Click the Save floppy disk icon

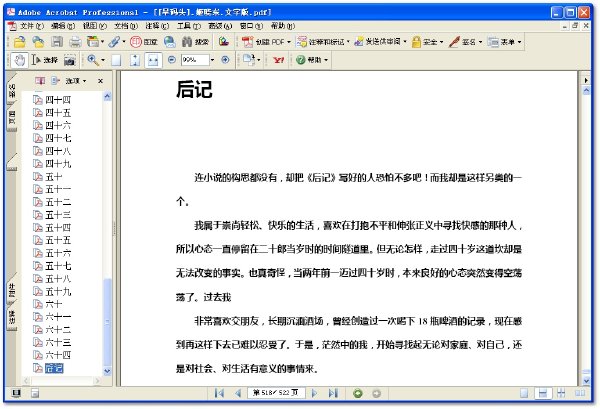point(57,42)
